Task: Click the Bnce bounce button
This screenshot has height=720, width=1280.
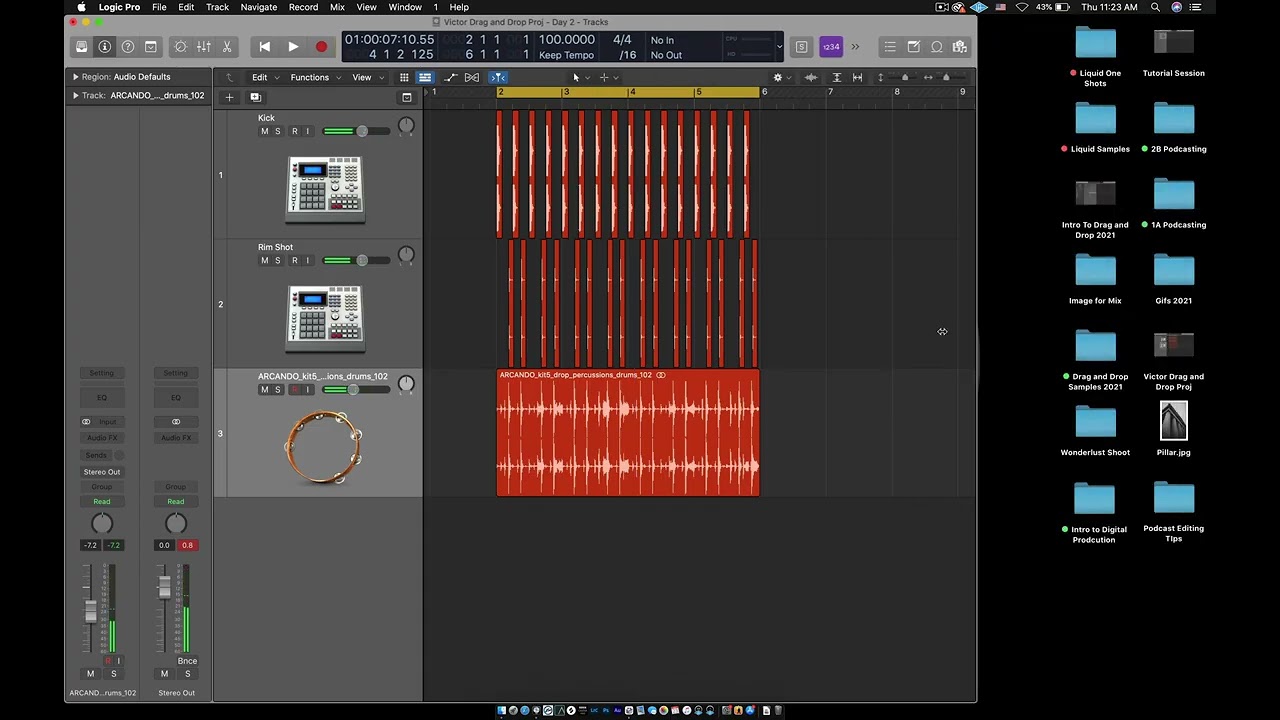Action: 187,661
